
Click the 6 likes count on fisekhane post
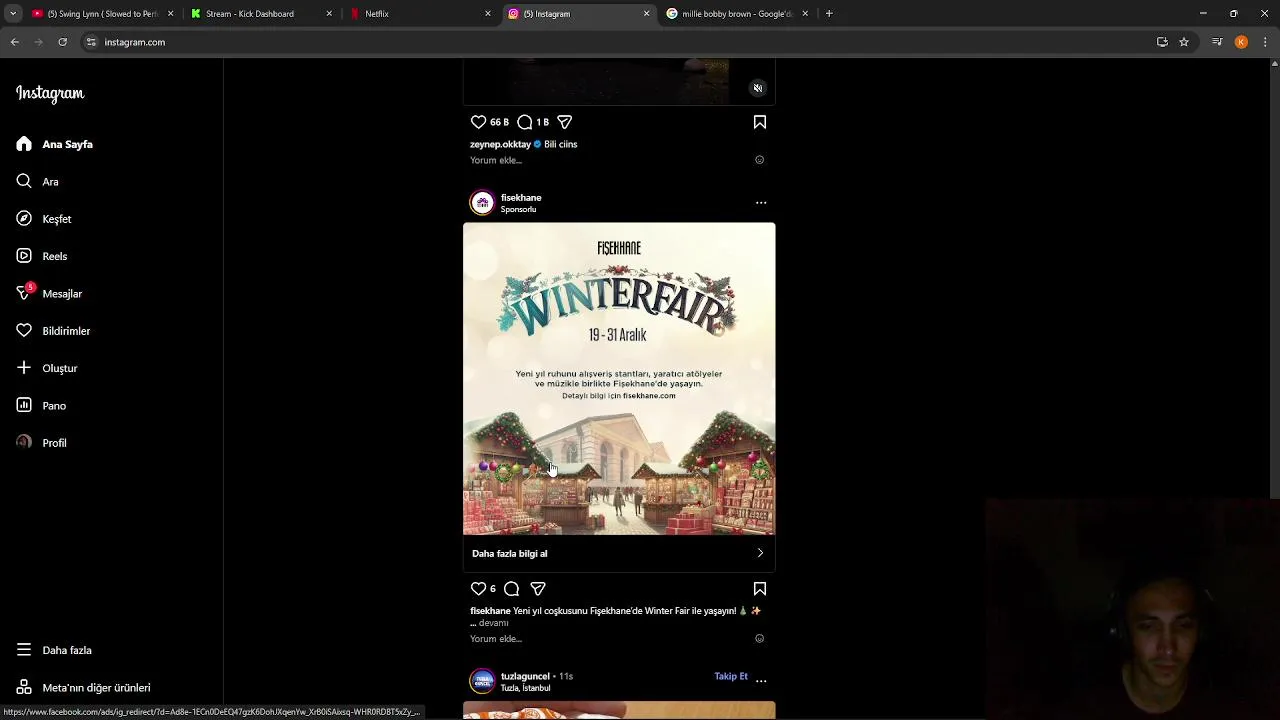(493, 589)
